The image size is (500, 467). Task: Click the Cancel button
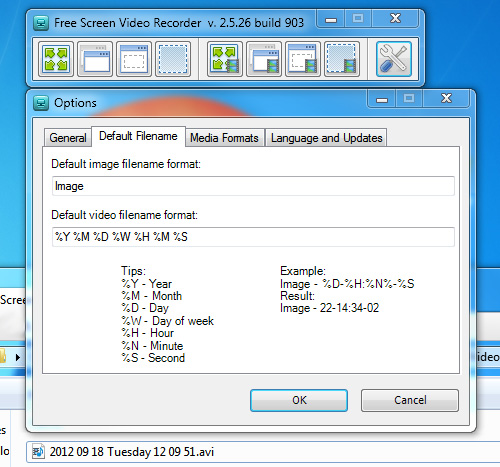point(410,400)
